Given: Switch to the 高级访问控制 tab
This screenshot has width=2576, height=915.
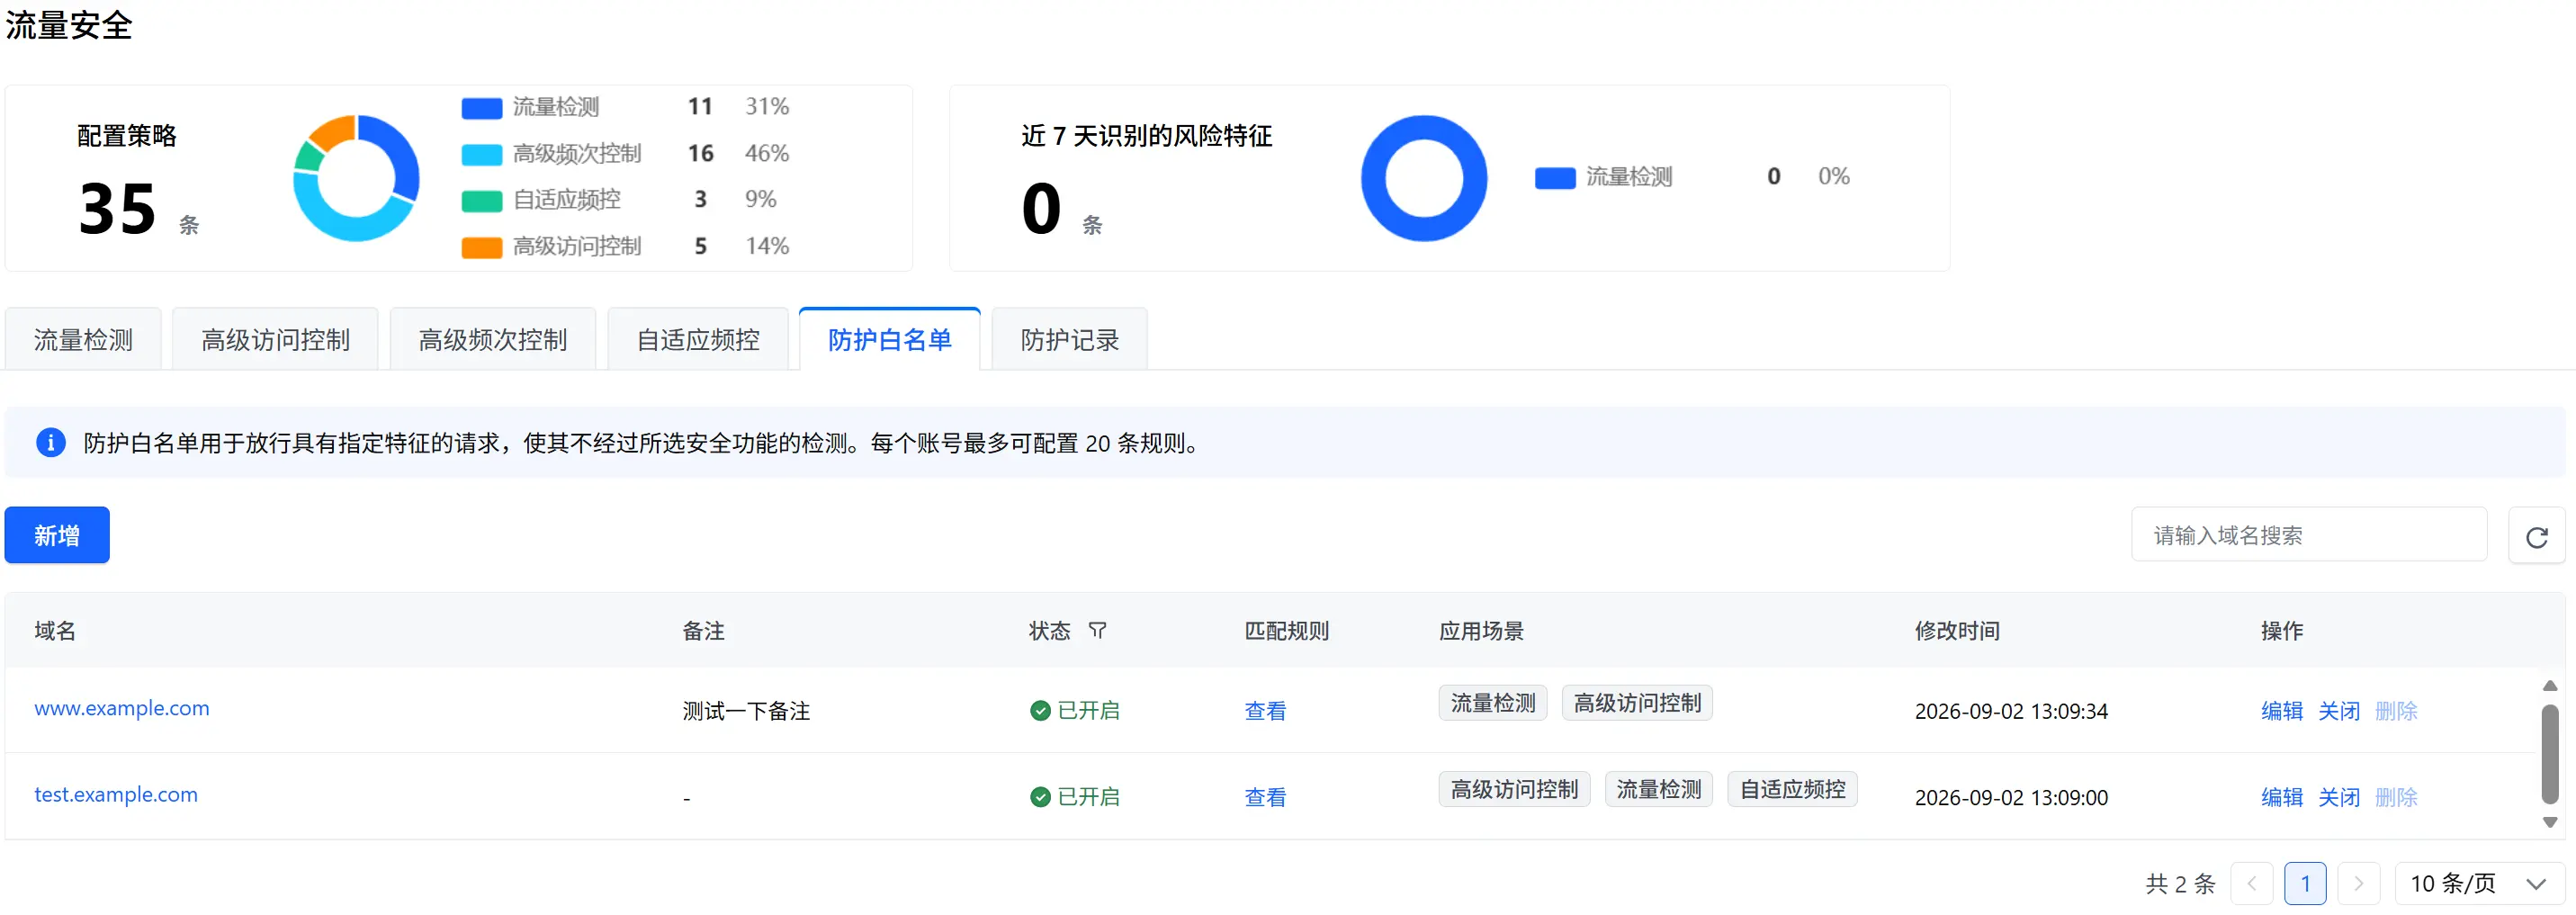Looking at the screenshot, I should pos(275,340).
